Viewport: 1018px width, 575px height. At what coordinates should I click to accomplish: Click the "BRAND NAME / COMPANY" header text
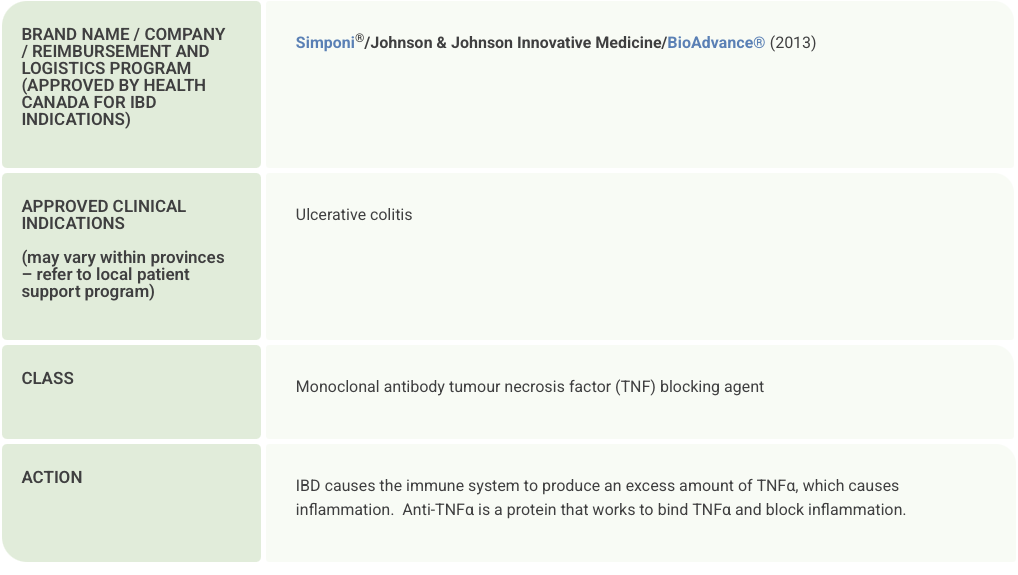coord(123,35)
